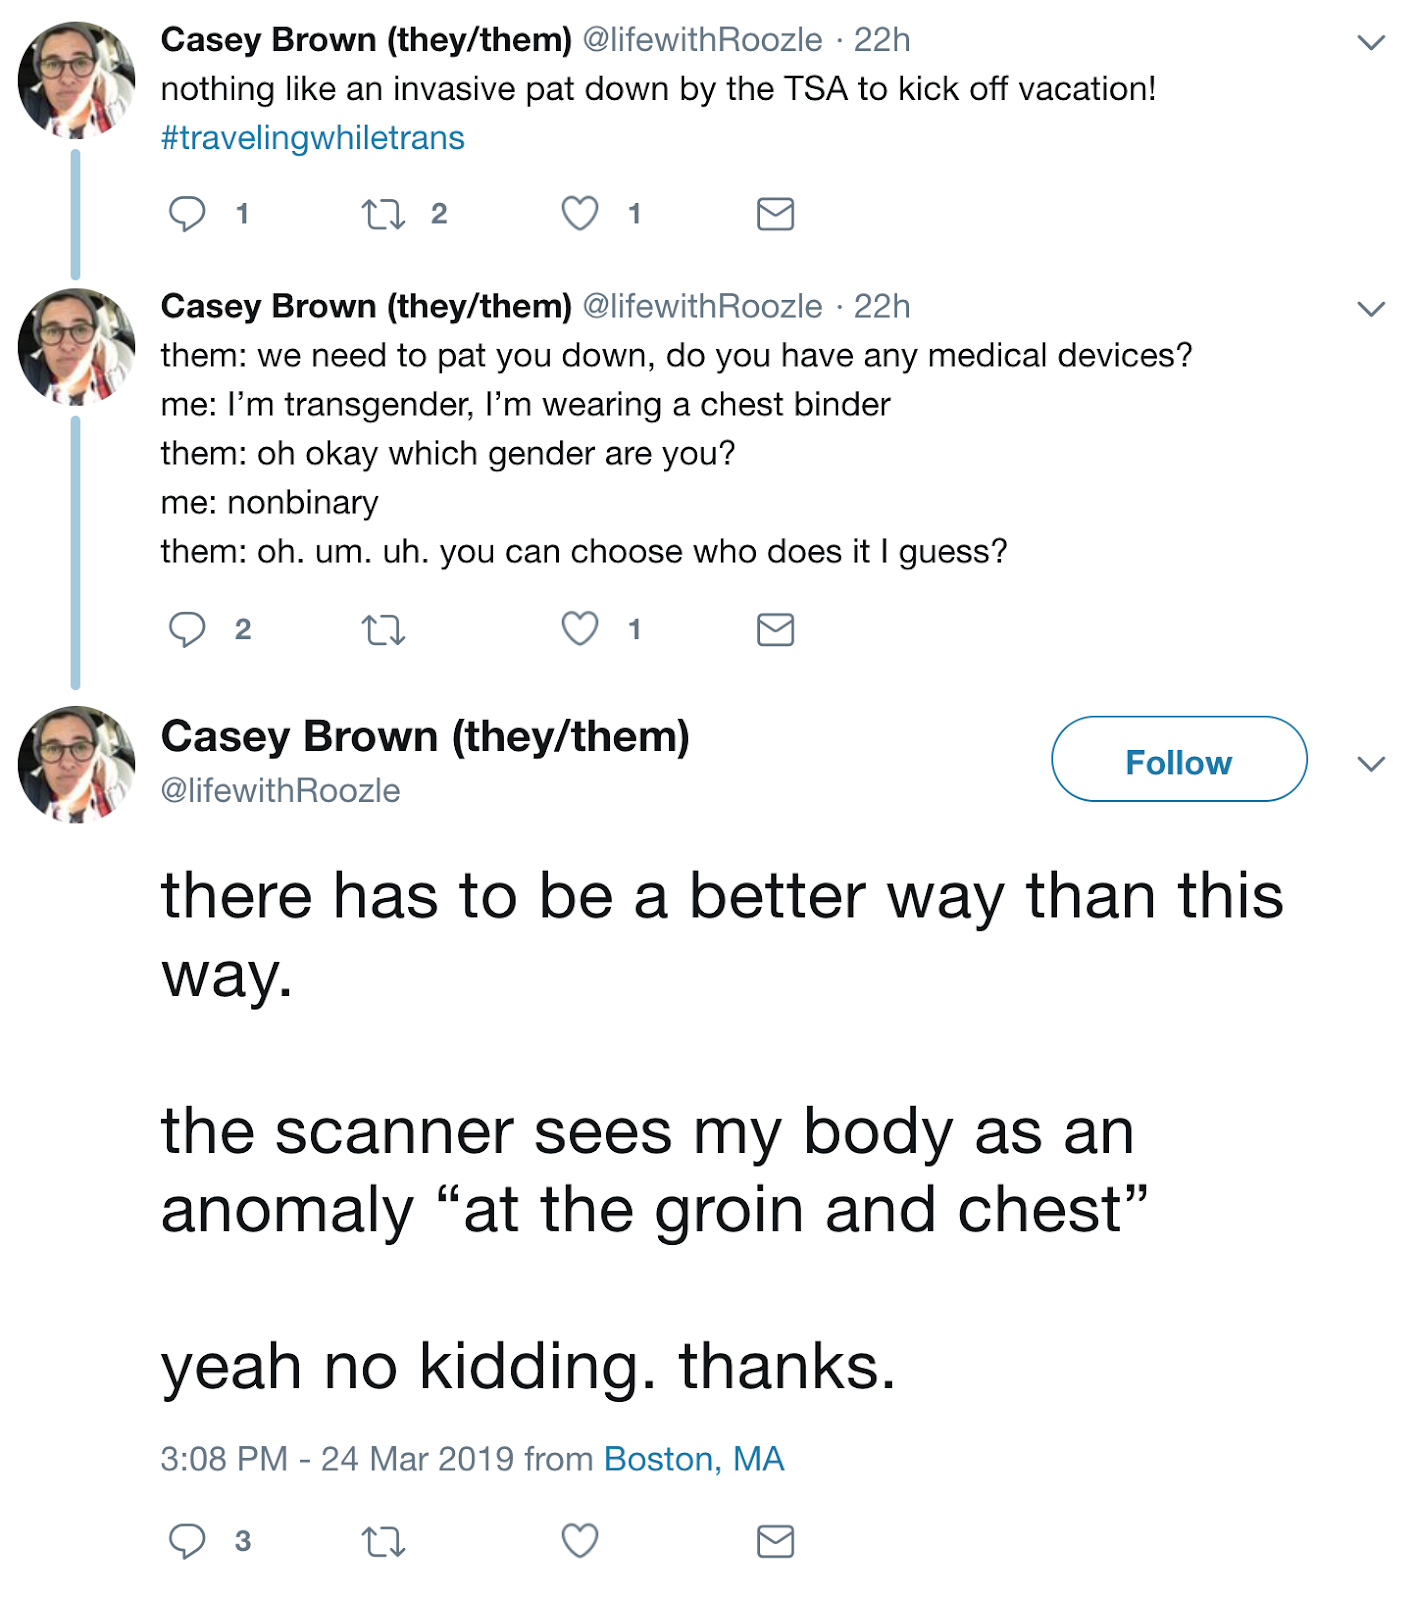Retweet the second tweet in thread

tap(383, 630)
